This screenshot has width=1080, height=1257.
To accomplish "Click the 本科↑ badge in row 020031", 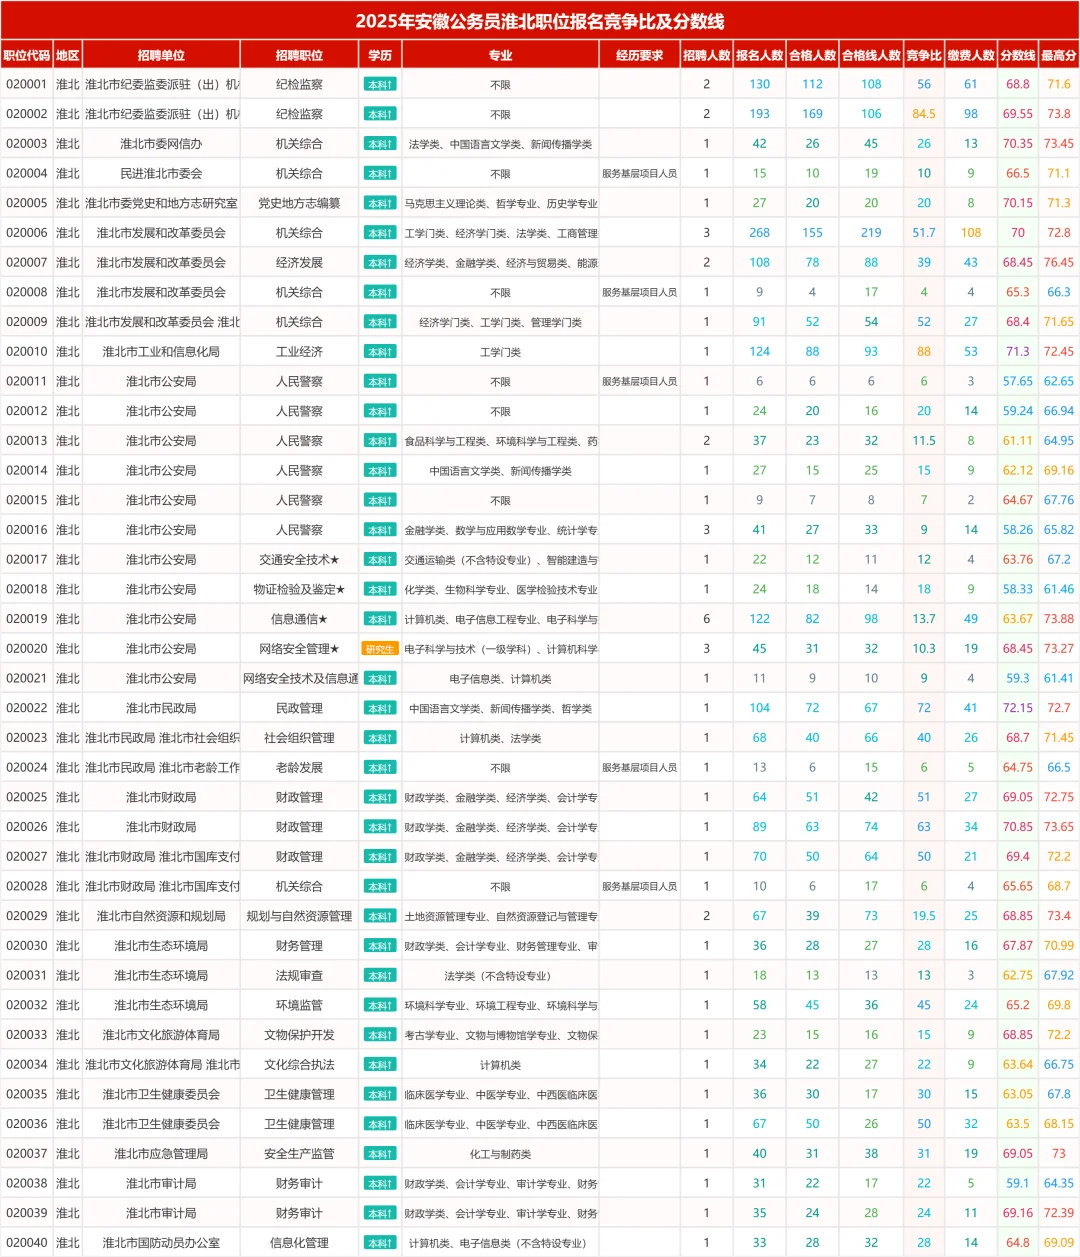I will 380,976.
